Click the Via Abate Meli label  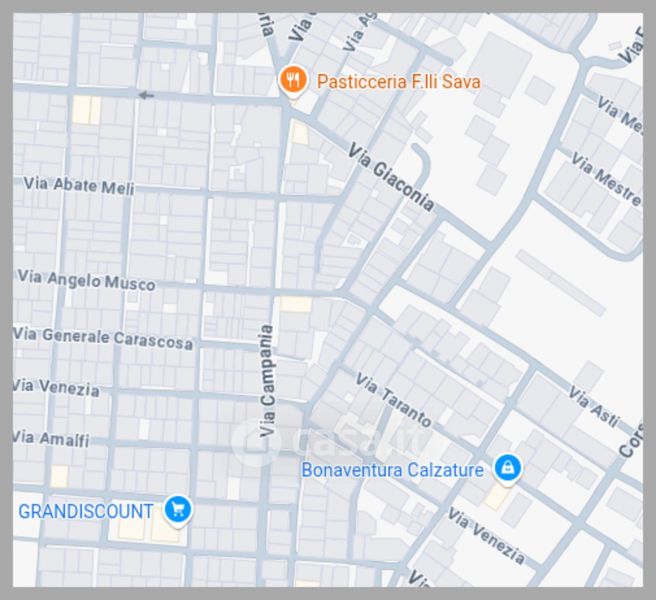[79, 186]
